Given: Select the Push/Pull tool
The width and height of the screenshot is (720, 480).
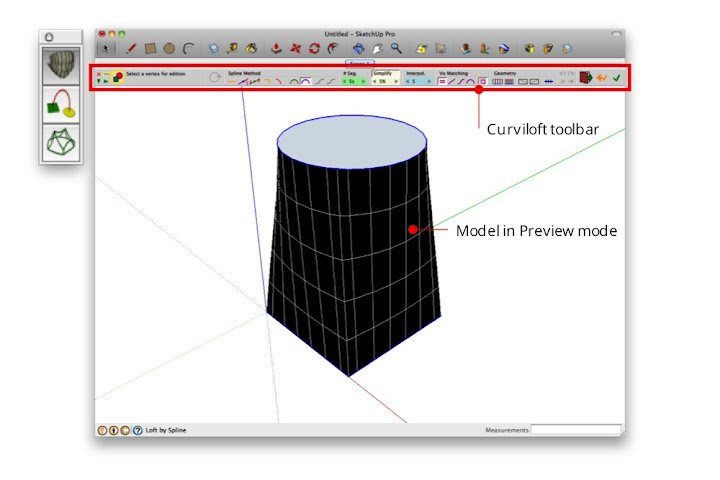Looking at the screenshot, I should point(276,47).
